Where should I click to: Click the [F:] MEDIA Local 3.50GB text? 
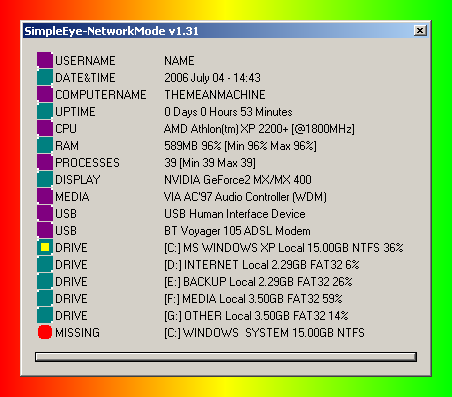[253, 299]
